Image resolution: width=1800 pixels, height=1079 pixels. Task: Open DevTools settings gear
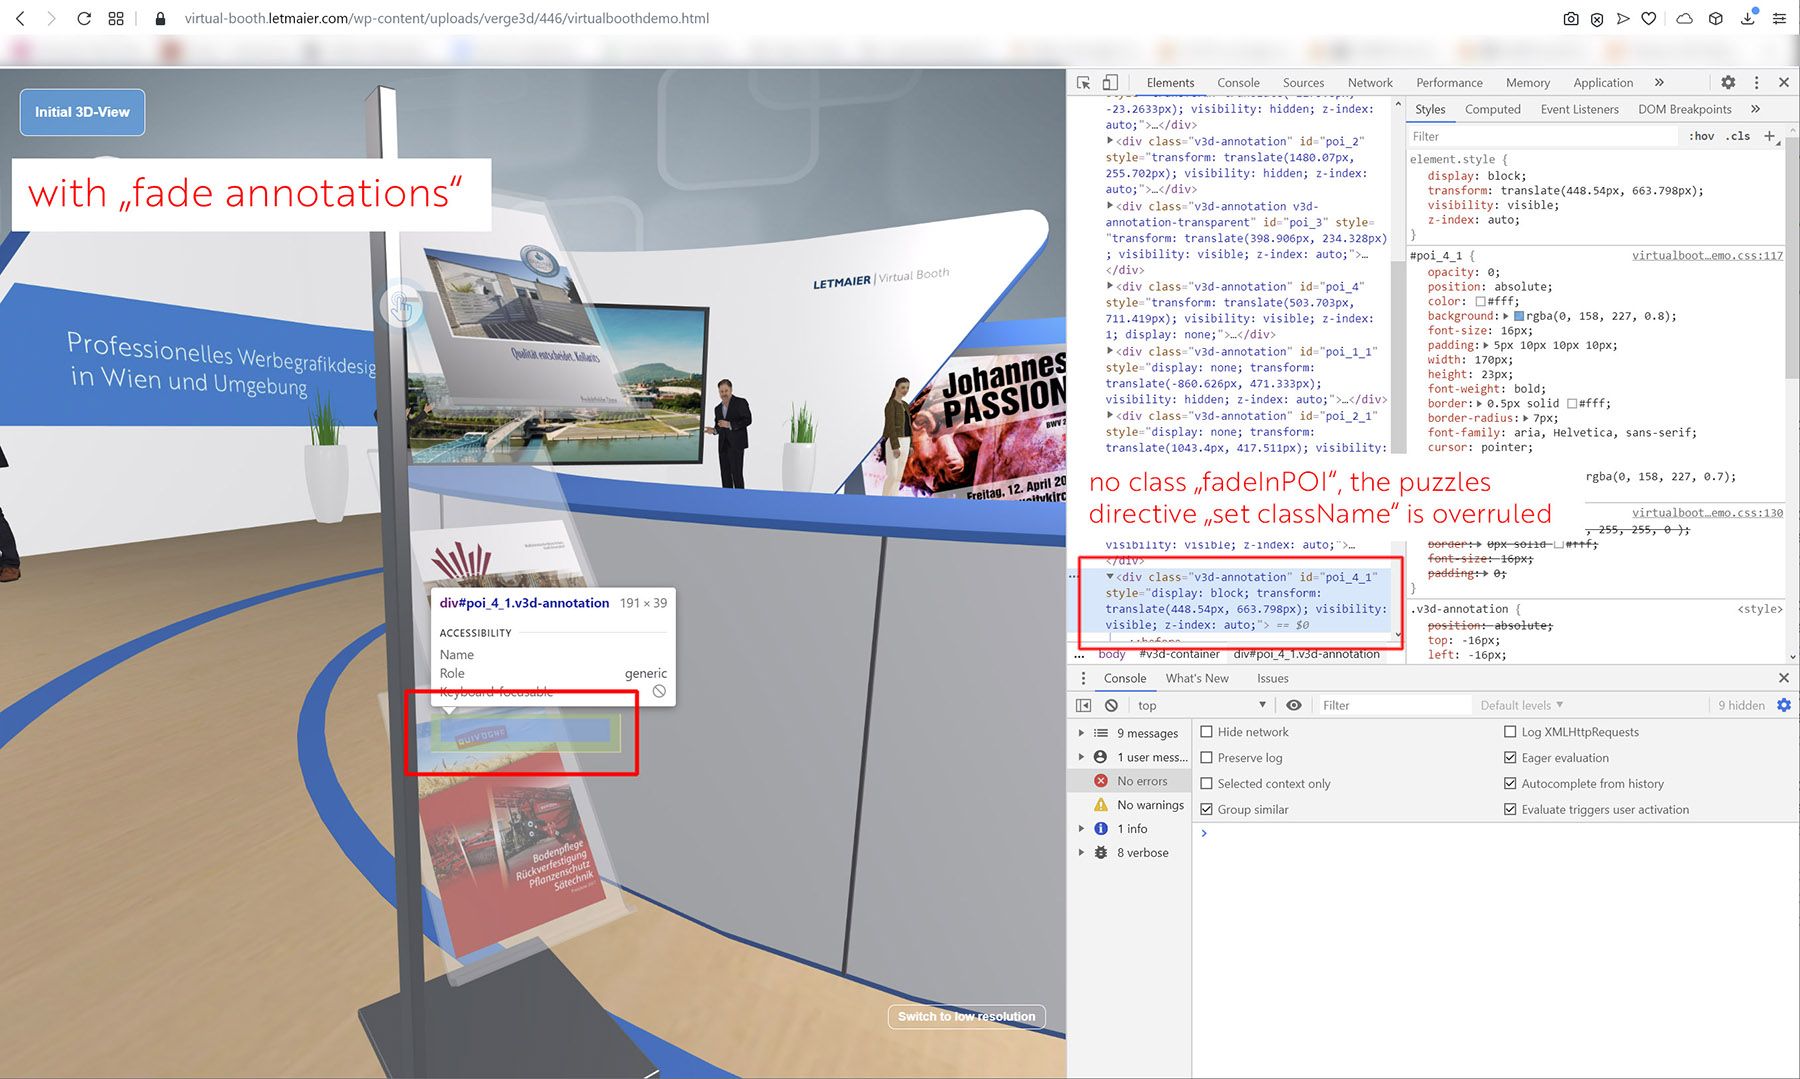click(x=1728, y=82)
